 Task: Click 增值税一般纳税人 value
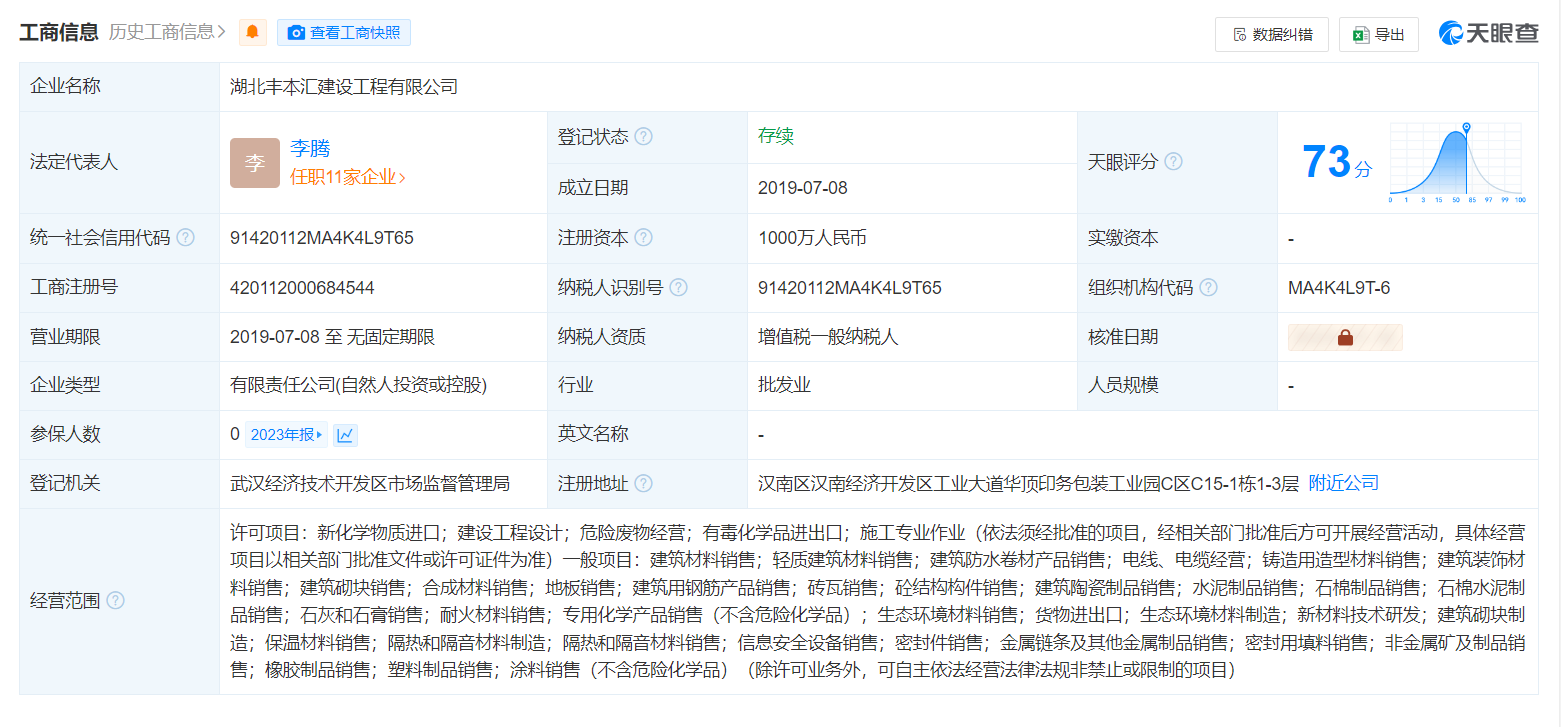tap(828, 337)
